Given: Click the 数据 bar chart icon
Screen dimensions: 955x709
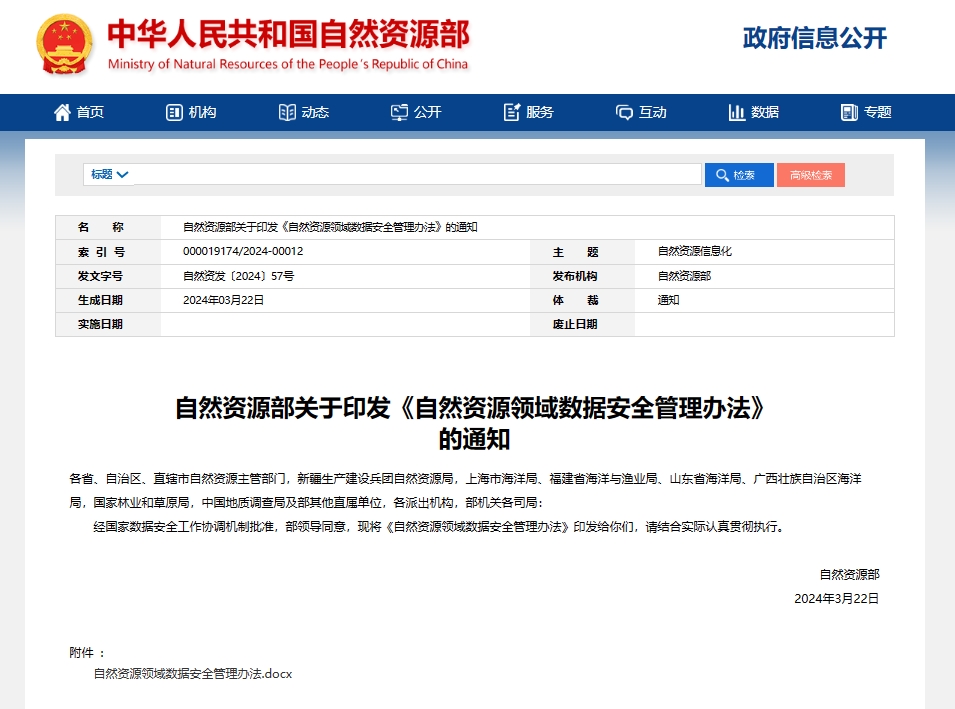Looking at the screenshot, I should pyautogui.click(x=737, y=112).
